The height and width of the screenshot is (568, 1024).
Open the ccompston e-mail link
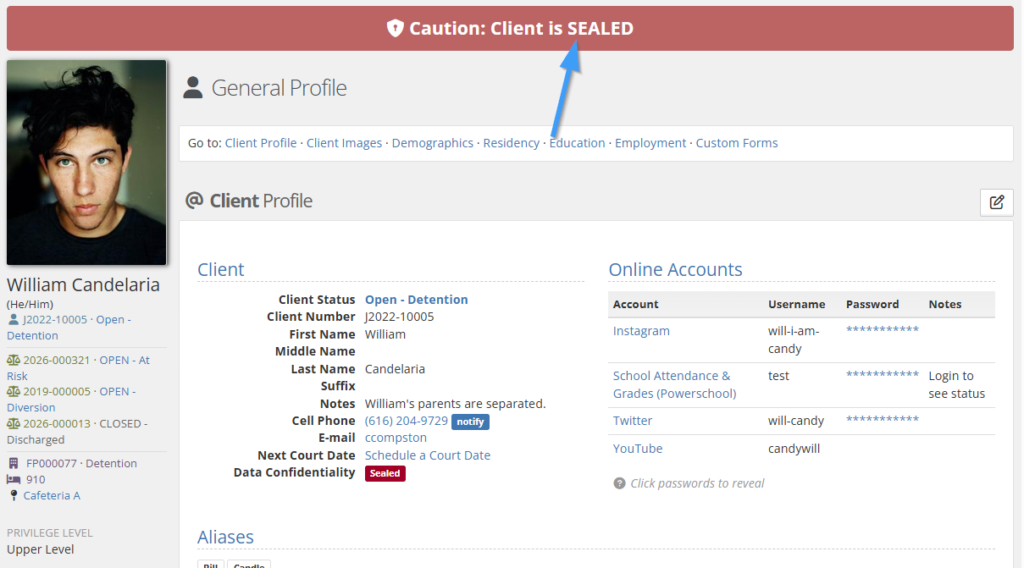[396, 437]
